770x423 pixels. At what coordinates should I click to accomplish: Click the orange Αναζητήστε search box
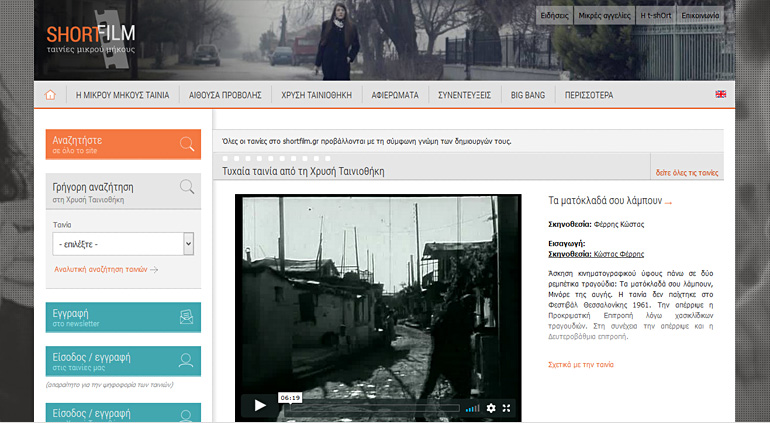[123, 144]
